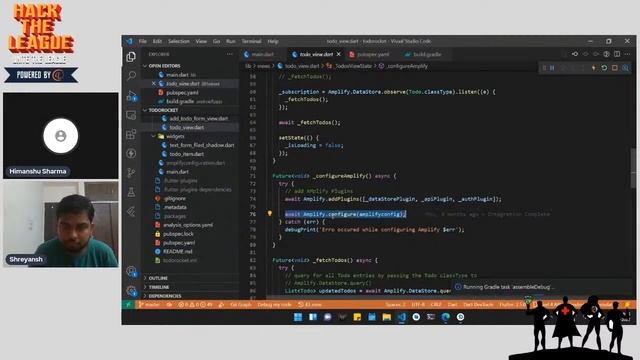Open the Selection menu

pos(179,41)
